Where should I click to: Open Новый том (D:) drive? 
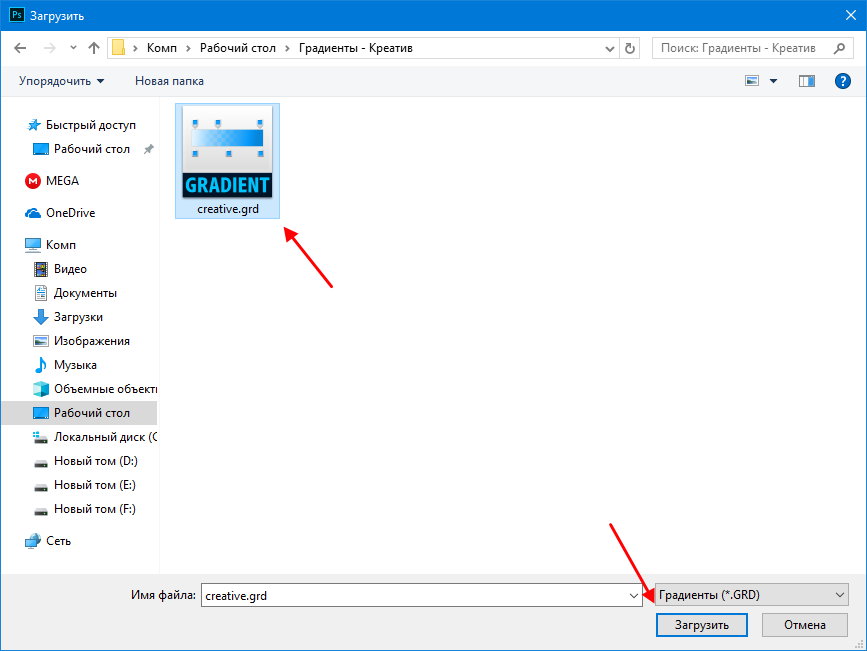click(x=86, y=461)
